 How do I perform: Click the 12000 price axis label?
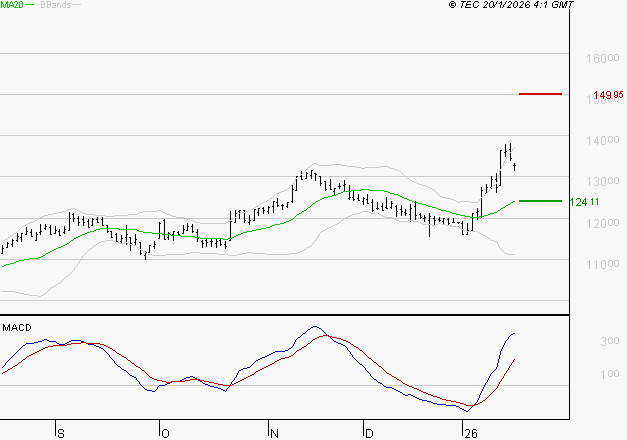click(603, 223)
